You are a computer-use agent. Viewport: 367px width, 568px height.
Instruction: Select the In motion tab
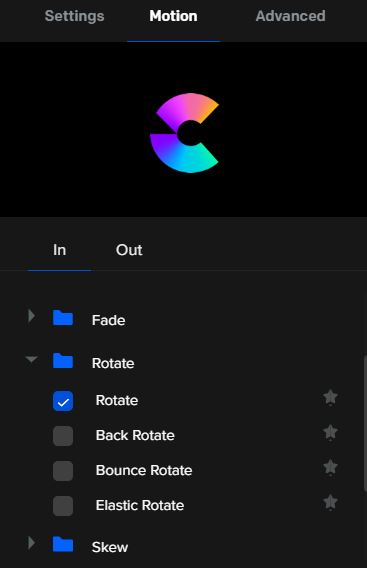pyautogui.click(x=59, y=250)
